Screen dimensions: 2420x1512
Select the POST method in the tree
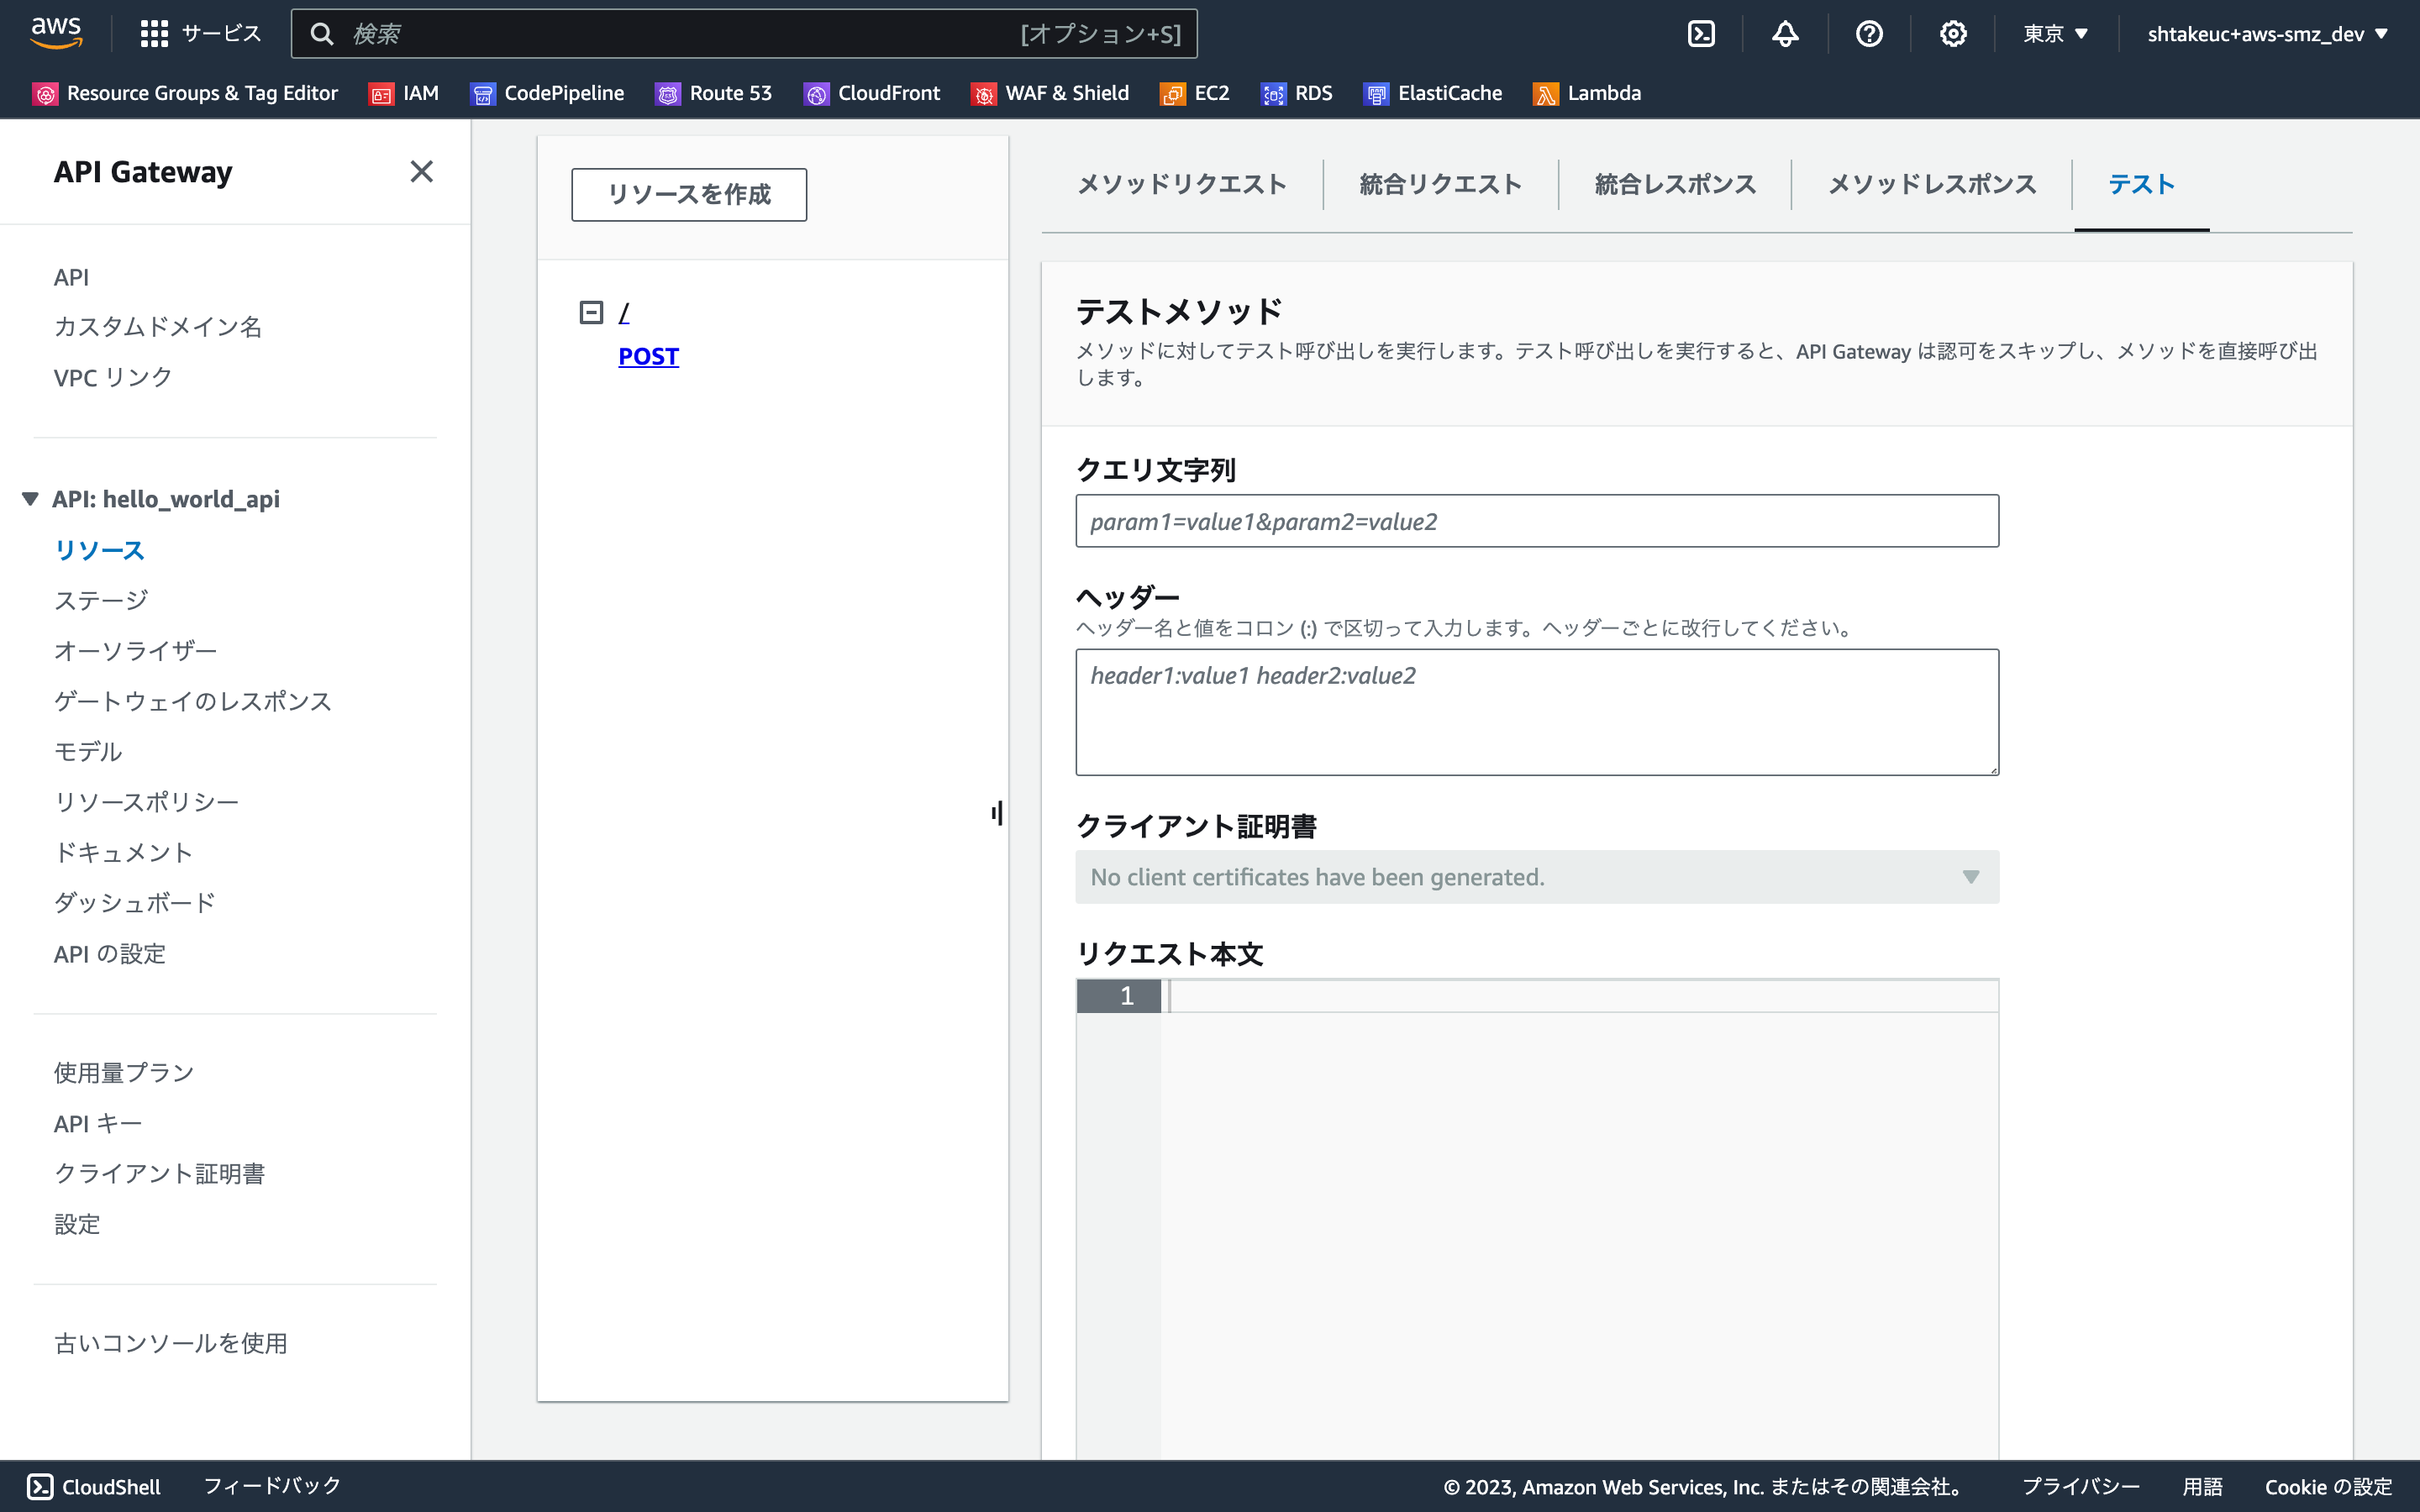pyautogui.click(x=648, y=356)
